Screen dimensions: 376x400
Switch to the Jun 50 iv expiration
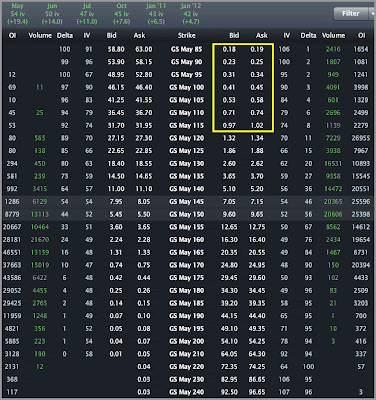52,14
